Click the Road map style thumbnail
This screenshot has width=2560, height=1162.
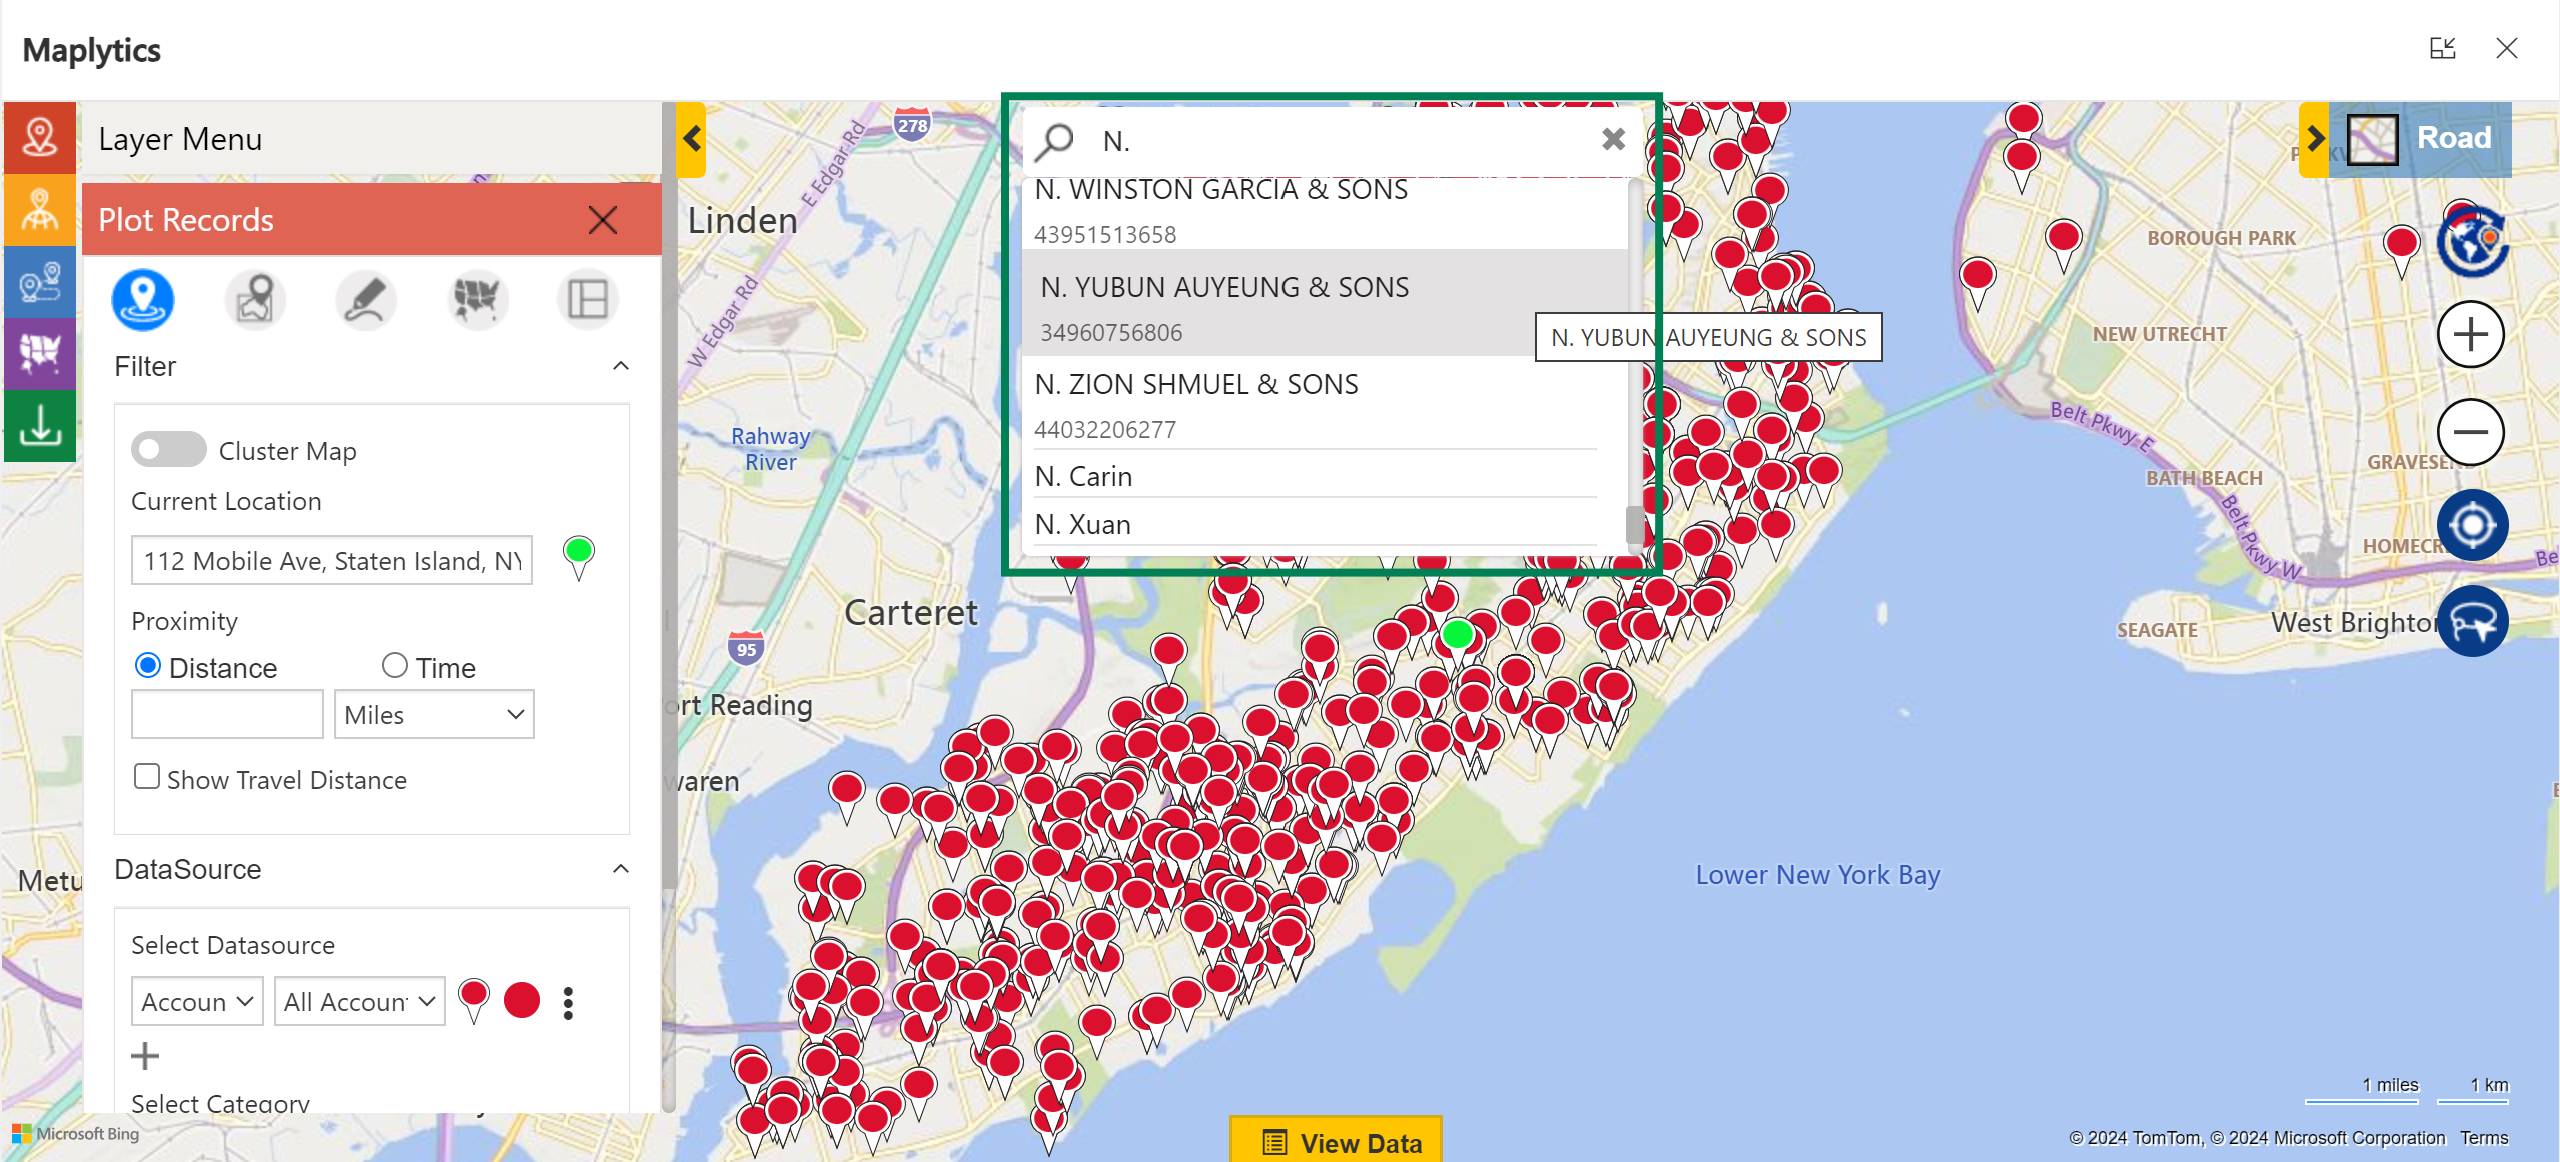(x=2372, y=139)
